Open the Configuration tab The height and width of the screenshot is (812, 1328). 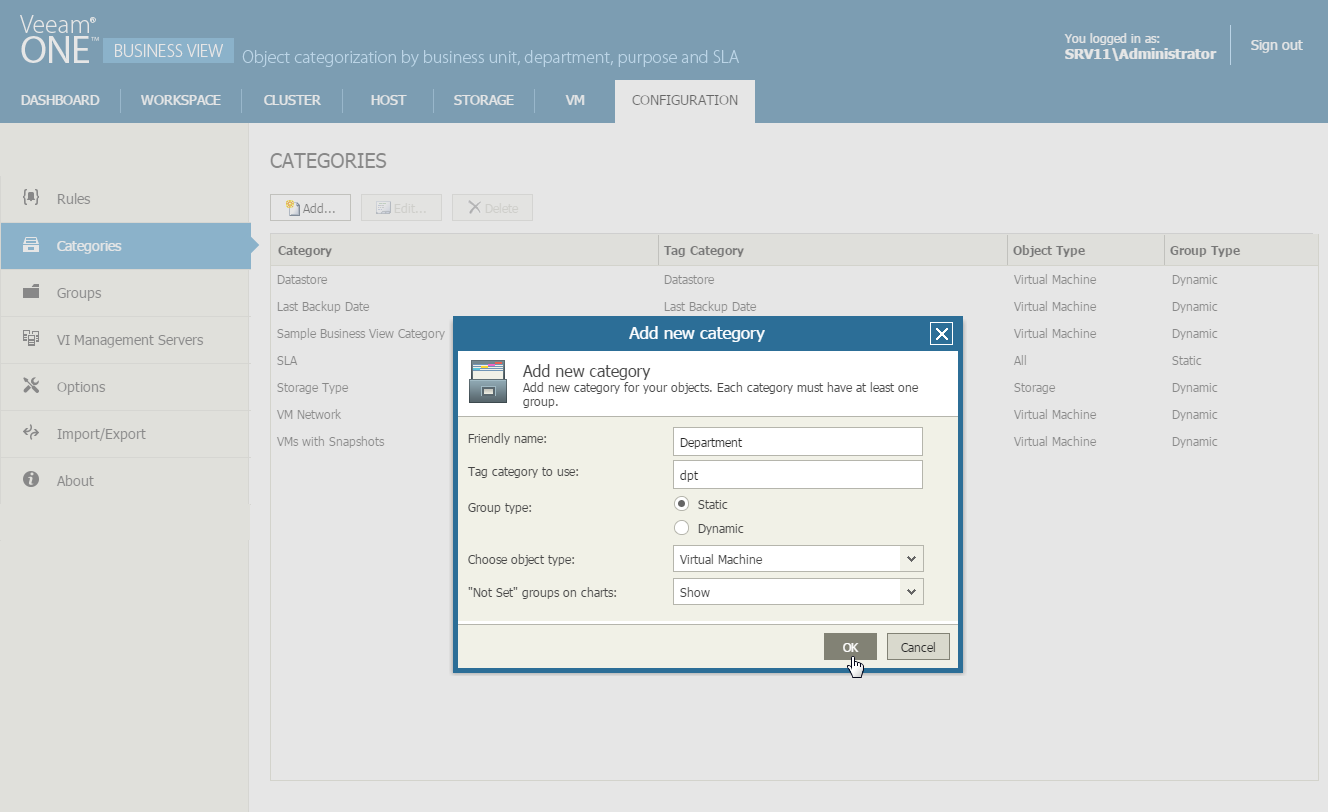pyautogui.click(x=685, y=101)
